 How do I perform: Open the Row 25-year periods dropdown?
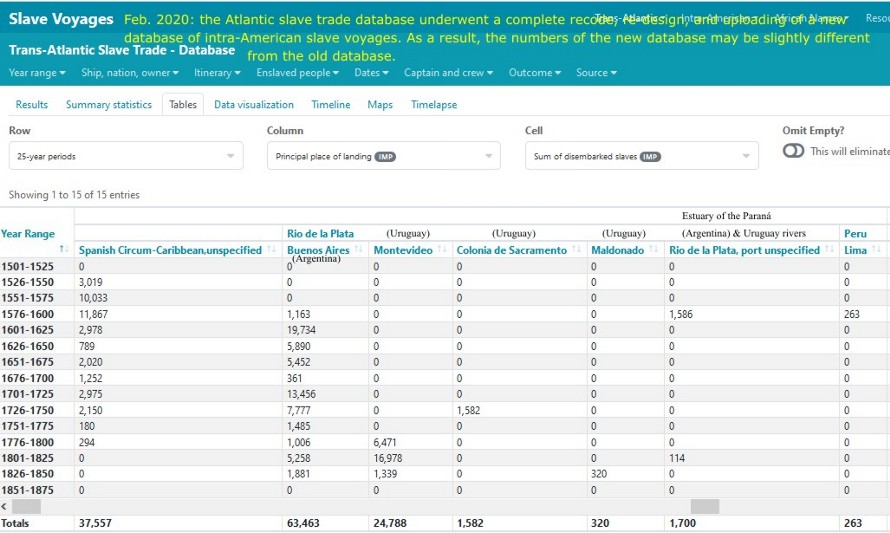[125, 156]
